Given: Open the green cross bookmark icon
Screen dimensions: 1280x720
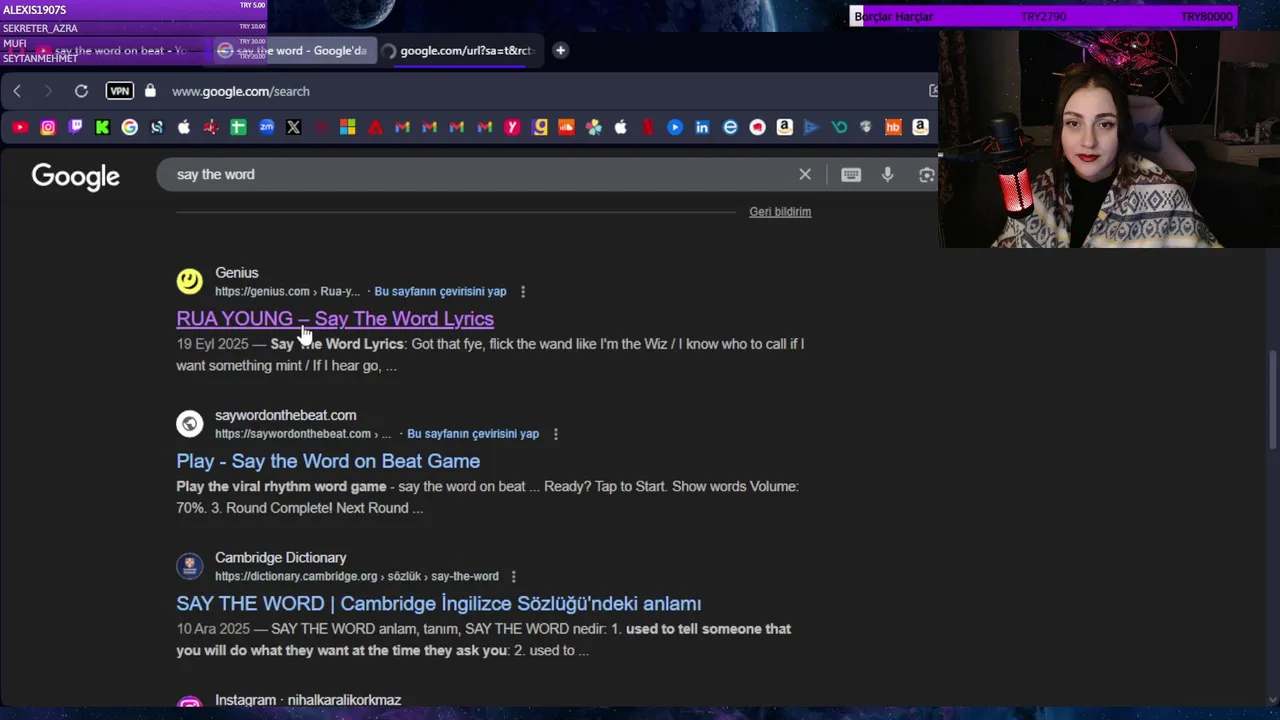Looking at the screenshot, I should point(238,127).
